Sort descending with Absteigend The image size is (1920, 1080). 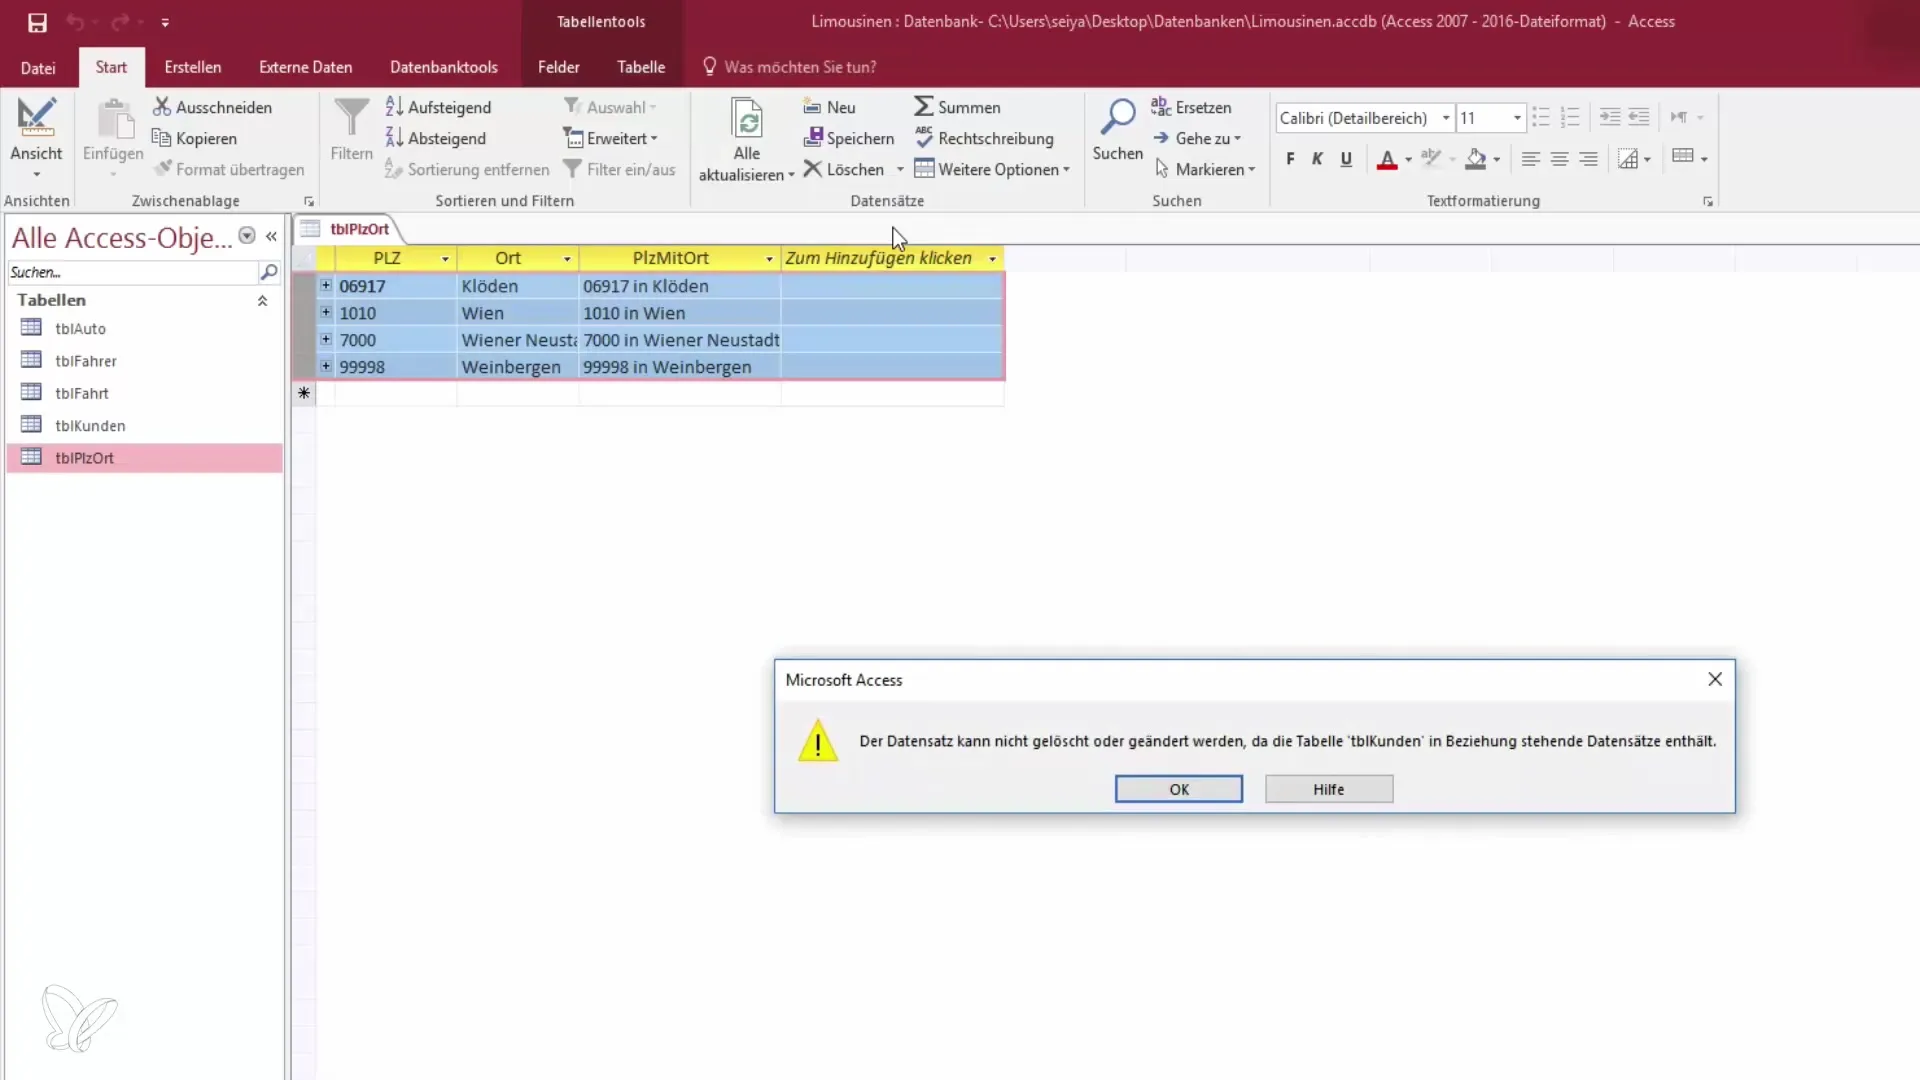(436, 138)
